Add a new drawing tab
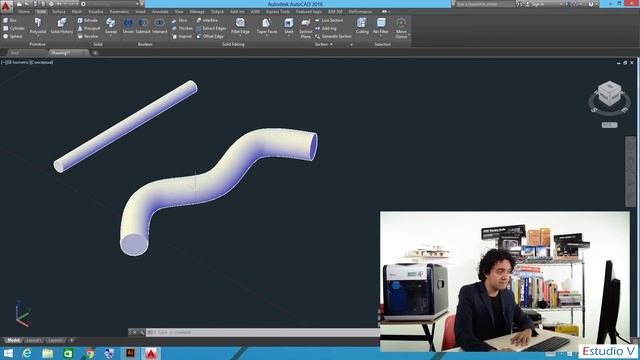Viewport: 640px width, 360px height. (x=95, y=53)
